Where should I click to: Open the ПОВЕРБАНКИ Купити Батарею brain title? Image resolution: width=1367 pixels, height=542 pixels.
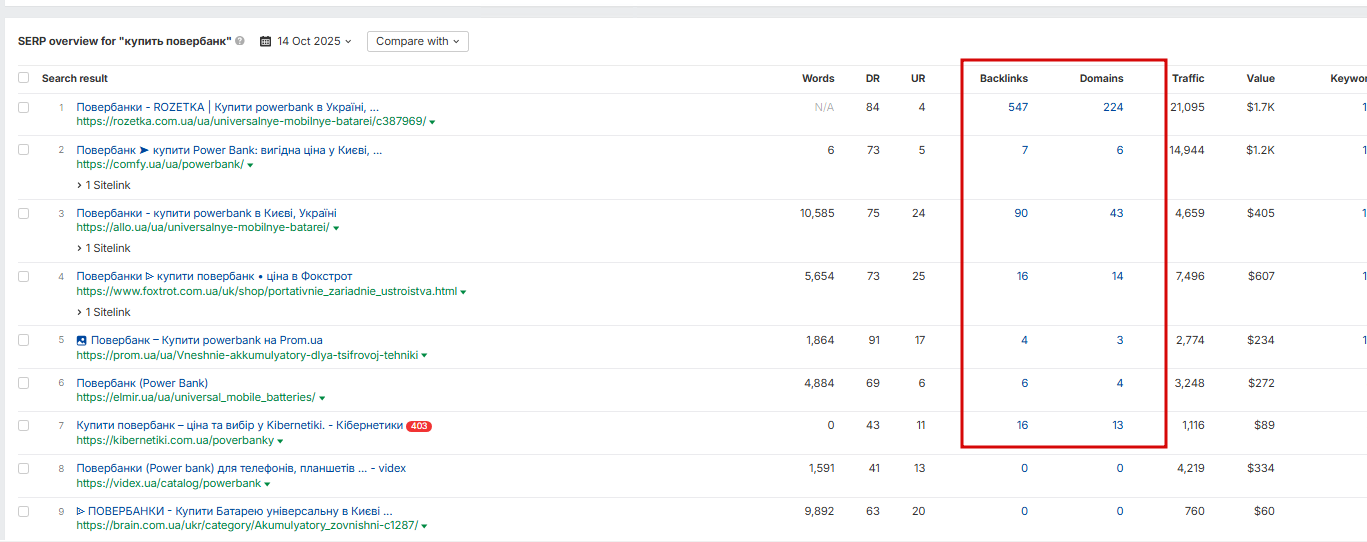point(234,511)
